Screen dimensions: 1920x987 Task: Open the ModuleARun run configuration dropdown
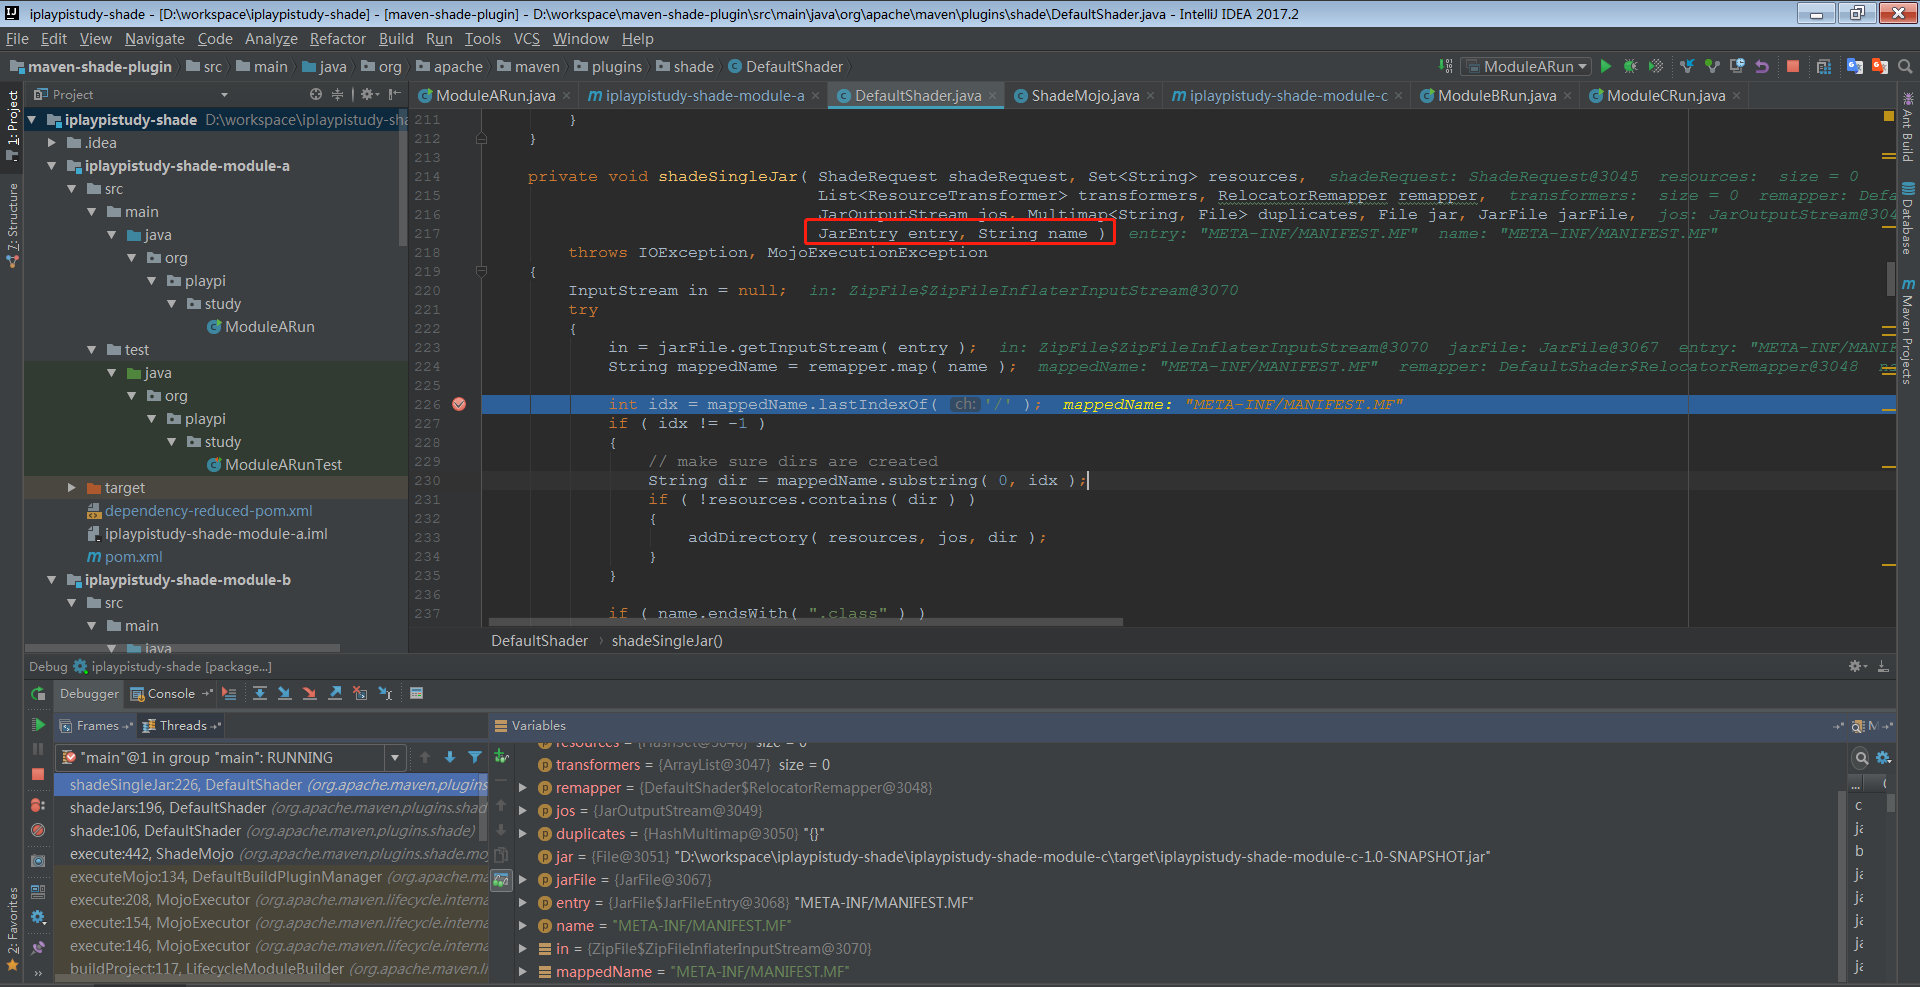pos(1527,66)
